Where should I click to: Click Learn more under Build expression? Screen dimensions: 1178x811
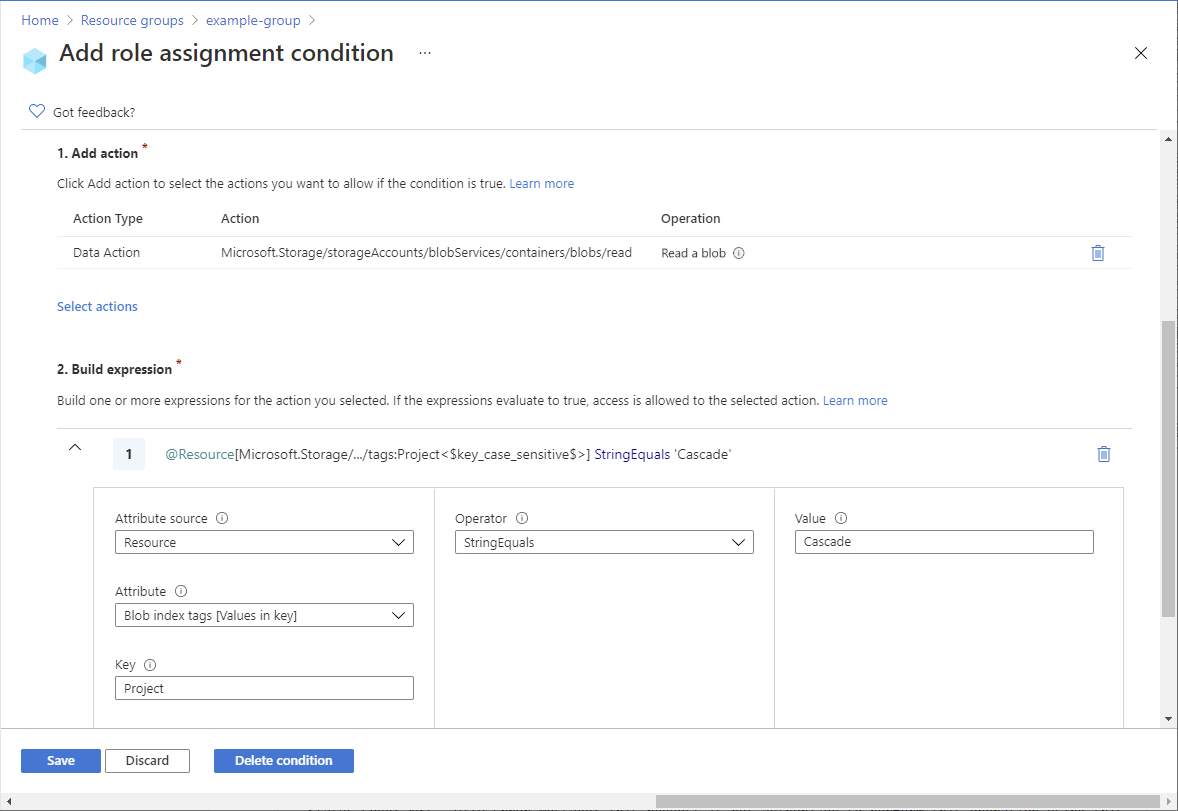pyautogui.click(x=855, y=400)
